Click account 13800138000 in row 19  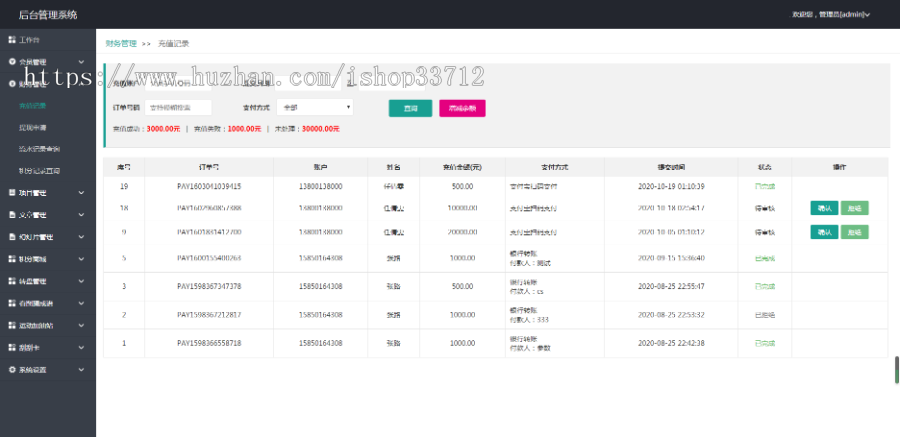[x=320, y=186]
